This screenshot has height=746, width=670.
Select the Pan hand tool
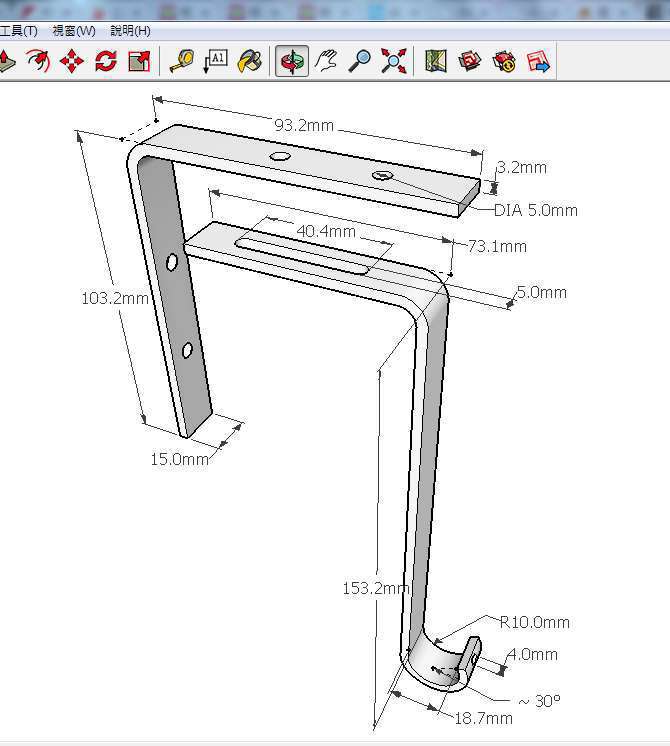coord(326,61)
